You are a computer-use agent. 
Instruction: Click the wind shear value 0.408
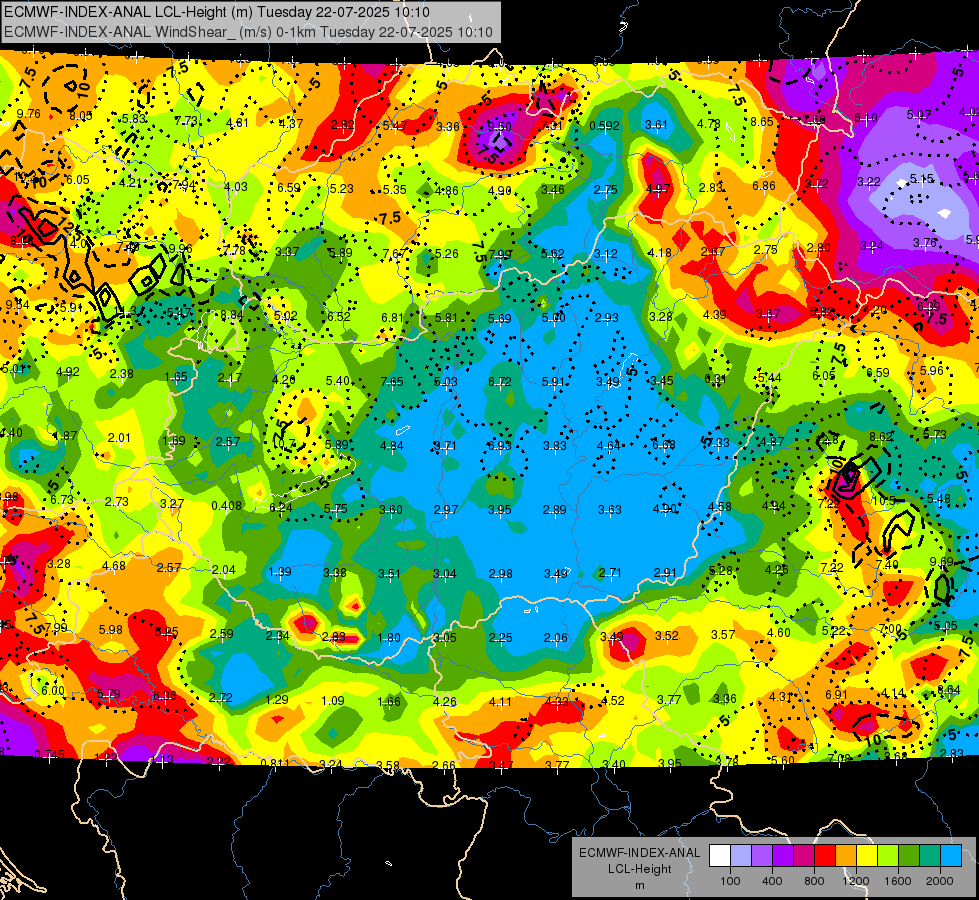(x=227, y=505)
